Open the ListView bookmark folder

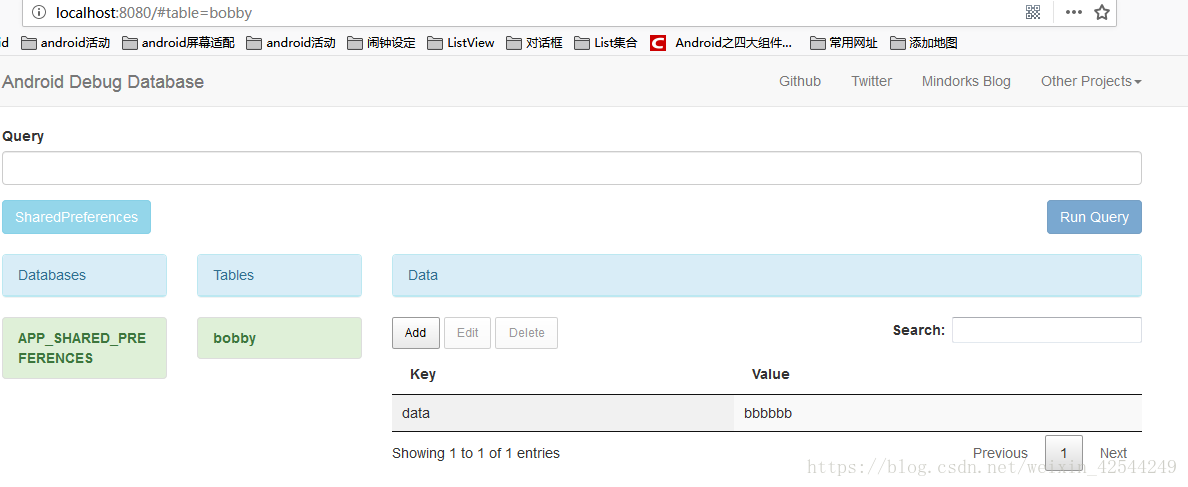point(461,43)
